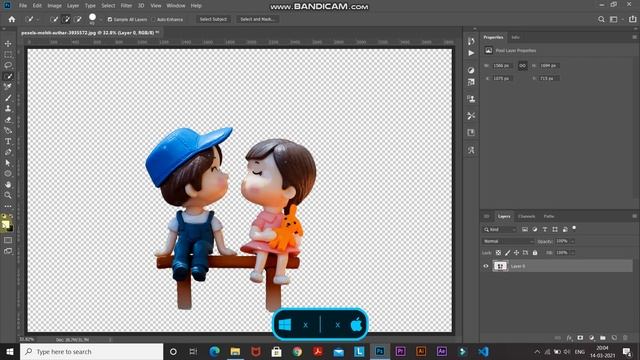640x360 pixels.
Task: Open Visual Studio Code from taskbar
Action: tap(483, 351)
